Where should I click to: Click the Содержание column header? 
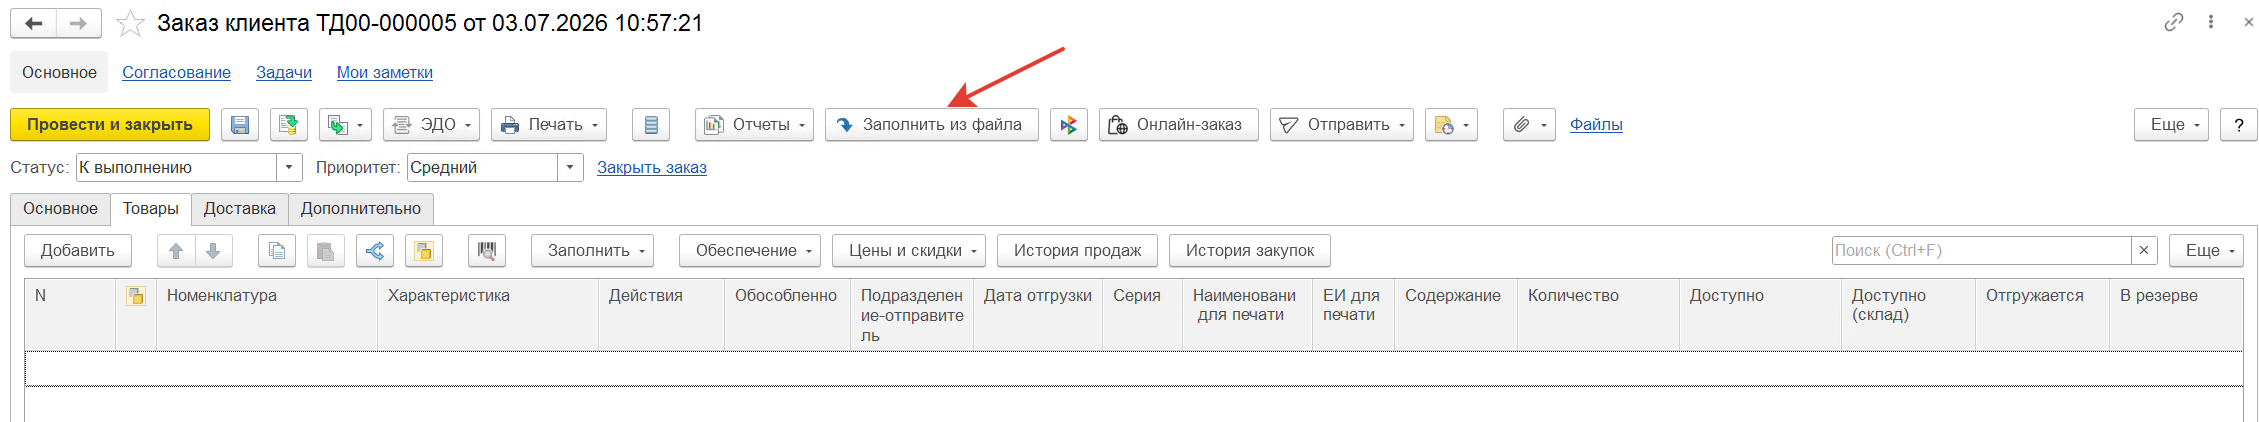coord(1456,315)
